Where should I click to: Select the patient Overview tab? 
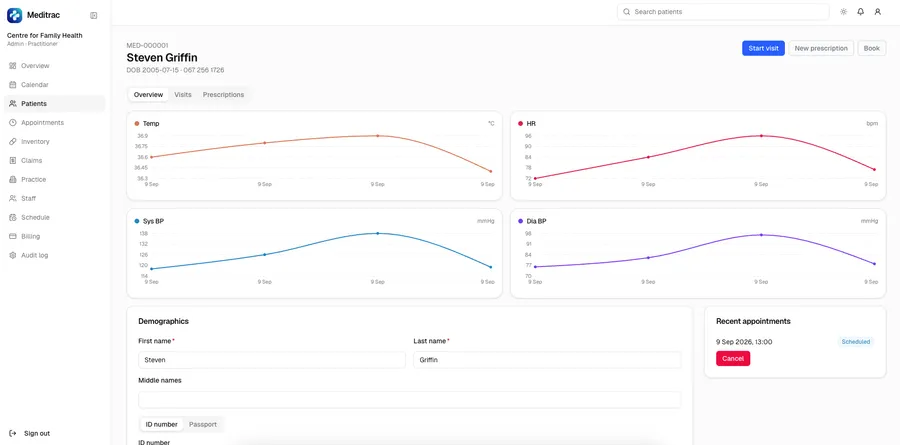[x=148, y=95]
